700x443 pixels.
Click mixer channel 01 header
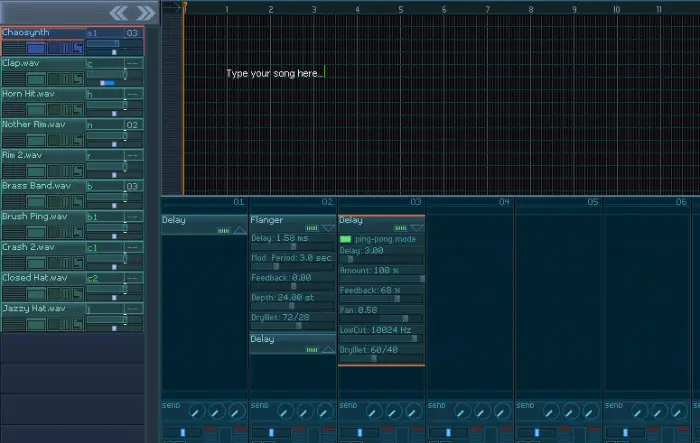[x=204, y=202]
